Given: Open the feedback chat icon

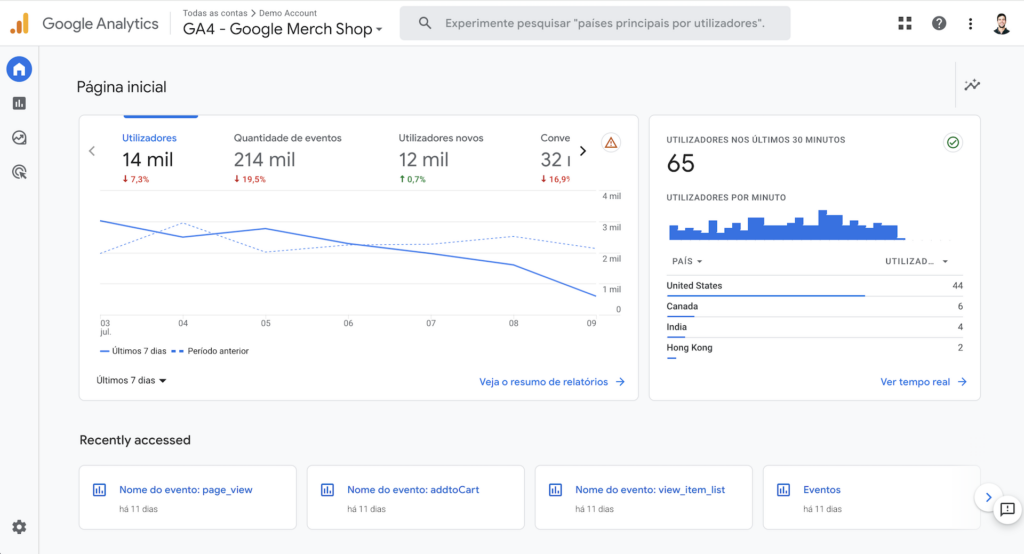Looking at the screenshot, I should click(1007, 509).
